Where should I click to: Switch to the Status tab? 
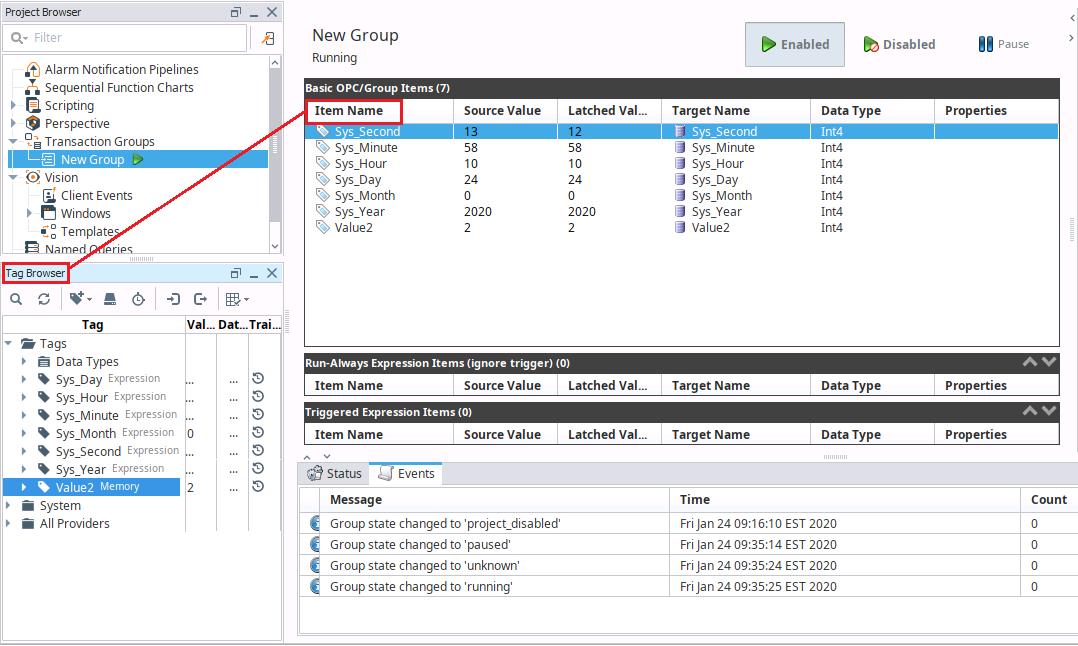point(334,474)
